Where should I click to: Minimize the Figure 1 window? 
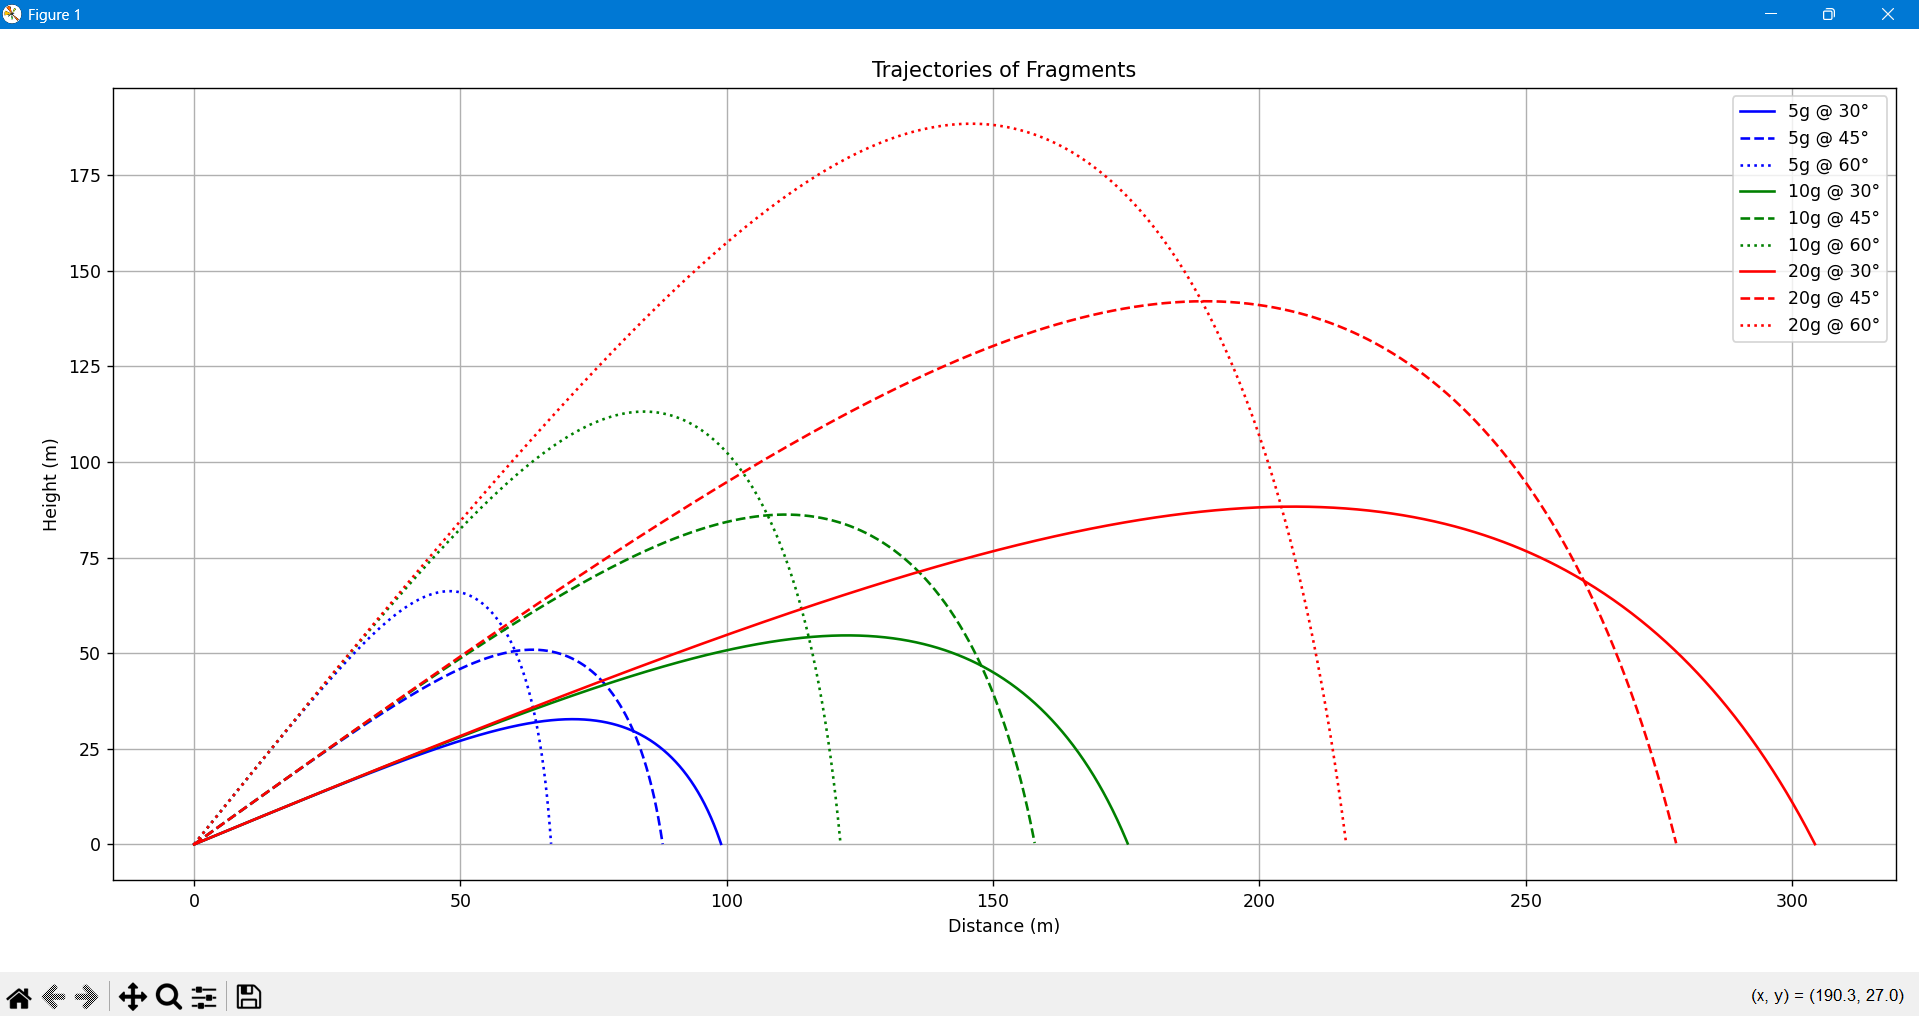tap(1770, 14)
